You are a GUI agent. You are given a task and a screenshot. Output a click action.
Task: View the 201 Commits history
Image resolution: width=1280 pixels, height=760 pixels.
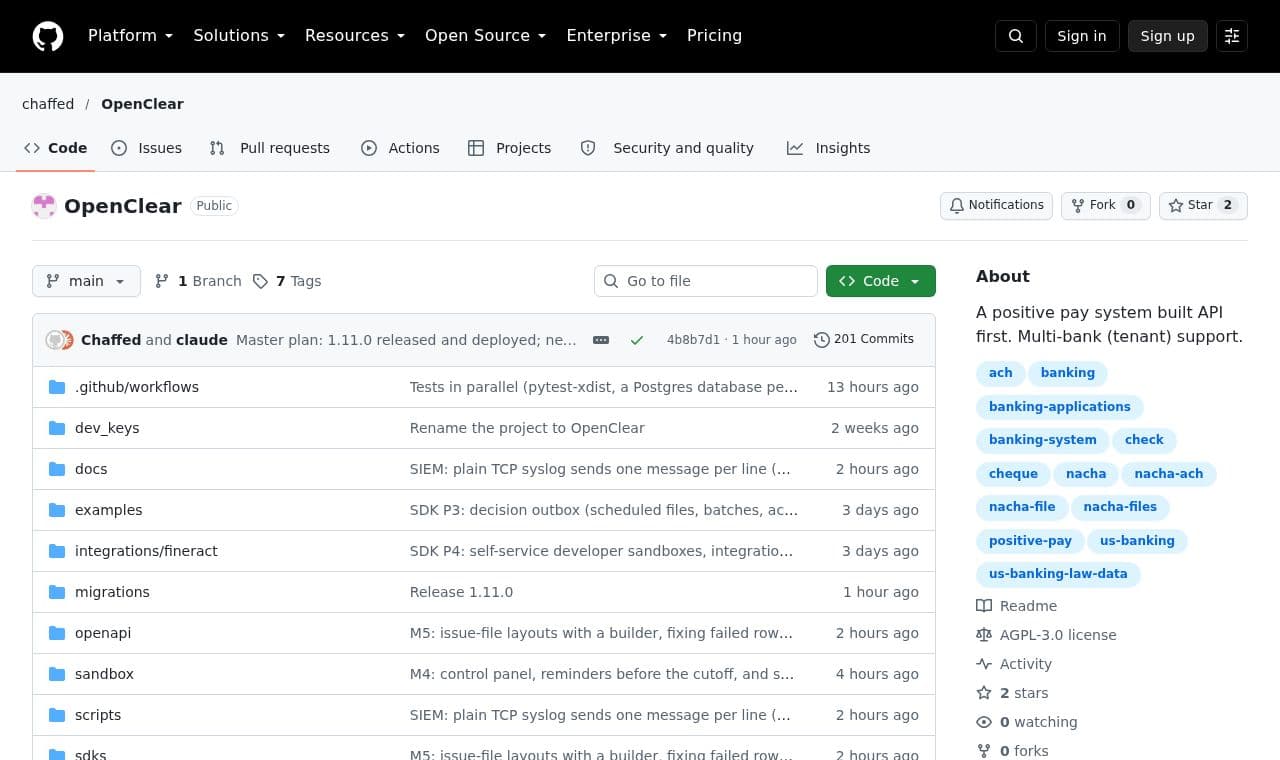click(864, 340)
